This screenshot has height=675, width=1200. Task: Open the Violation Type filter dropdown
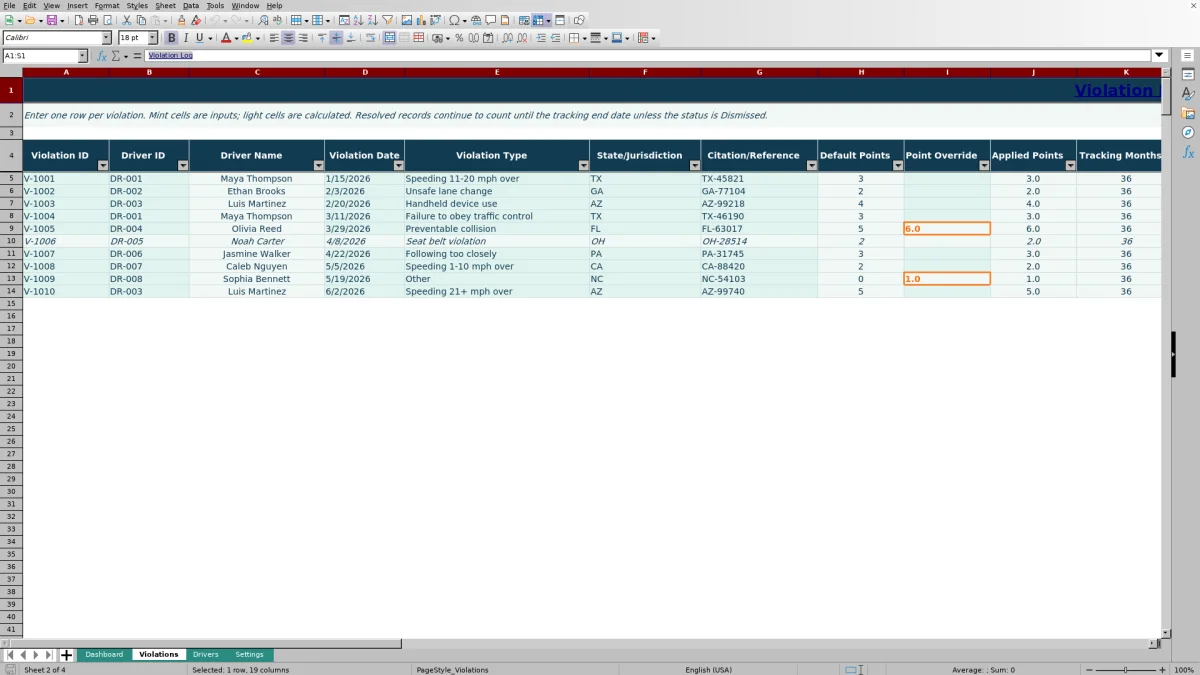[583, 166]
